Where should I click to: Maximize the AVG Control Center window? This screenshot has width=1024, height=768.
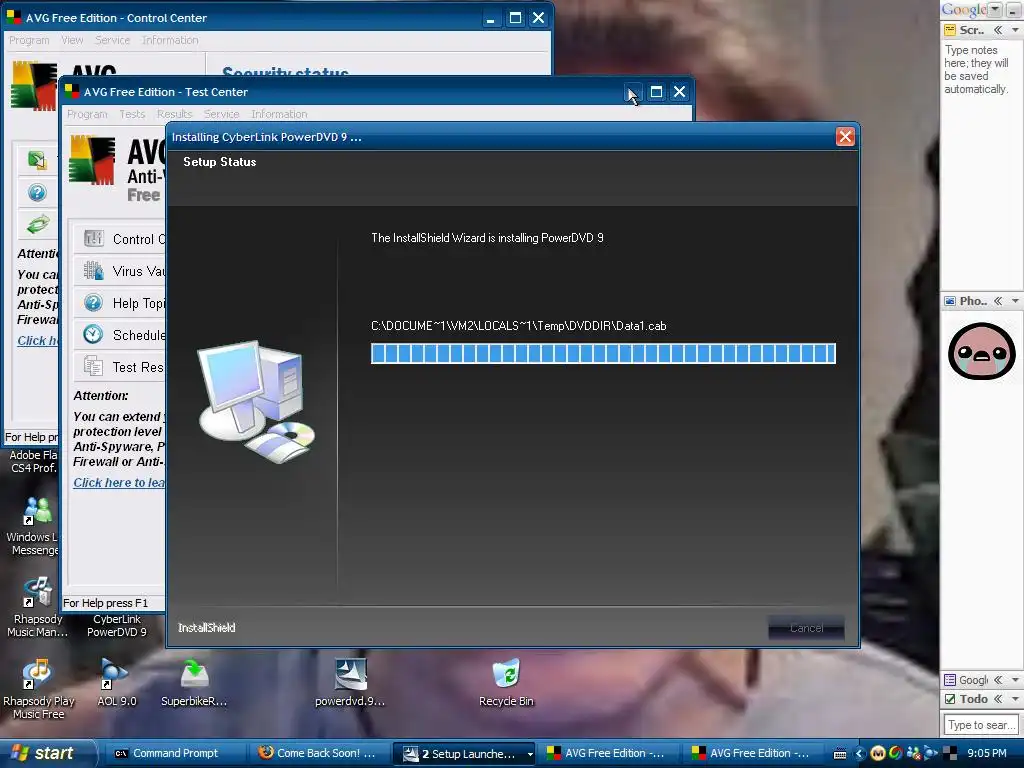click(x=515, y=18)
